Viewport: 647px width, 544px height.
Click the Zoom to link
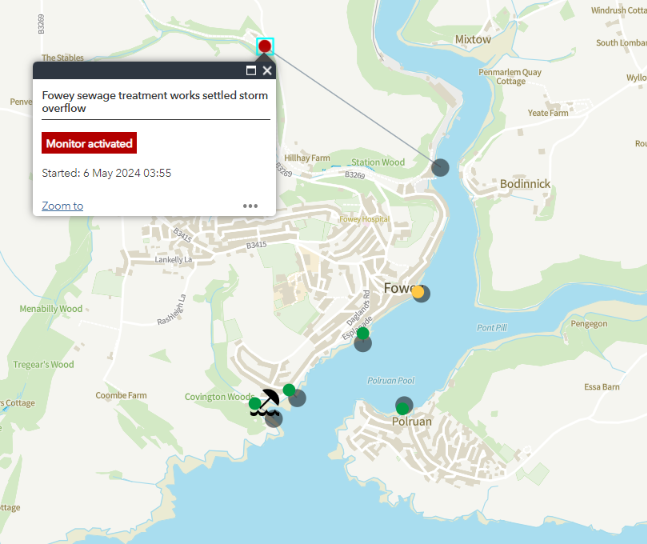click(x=62, y=206)
